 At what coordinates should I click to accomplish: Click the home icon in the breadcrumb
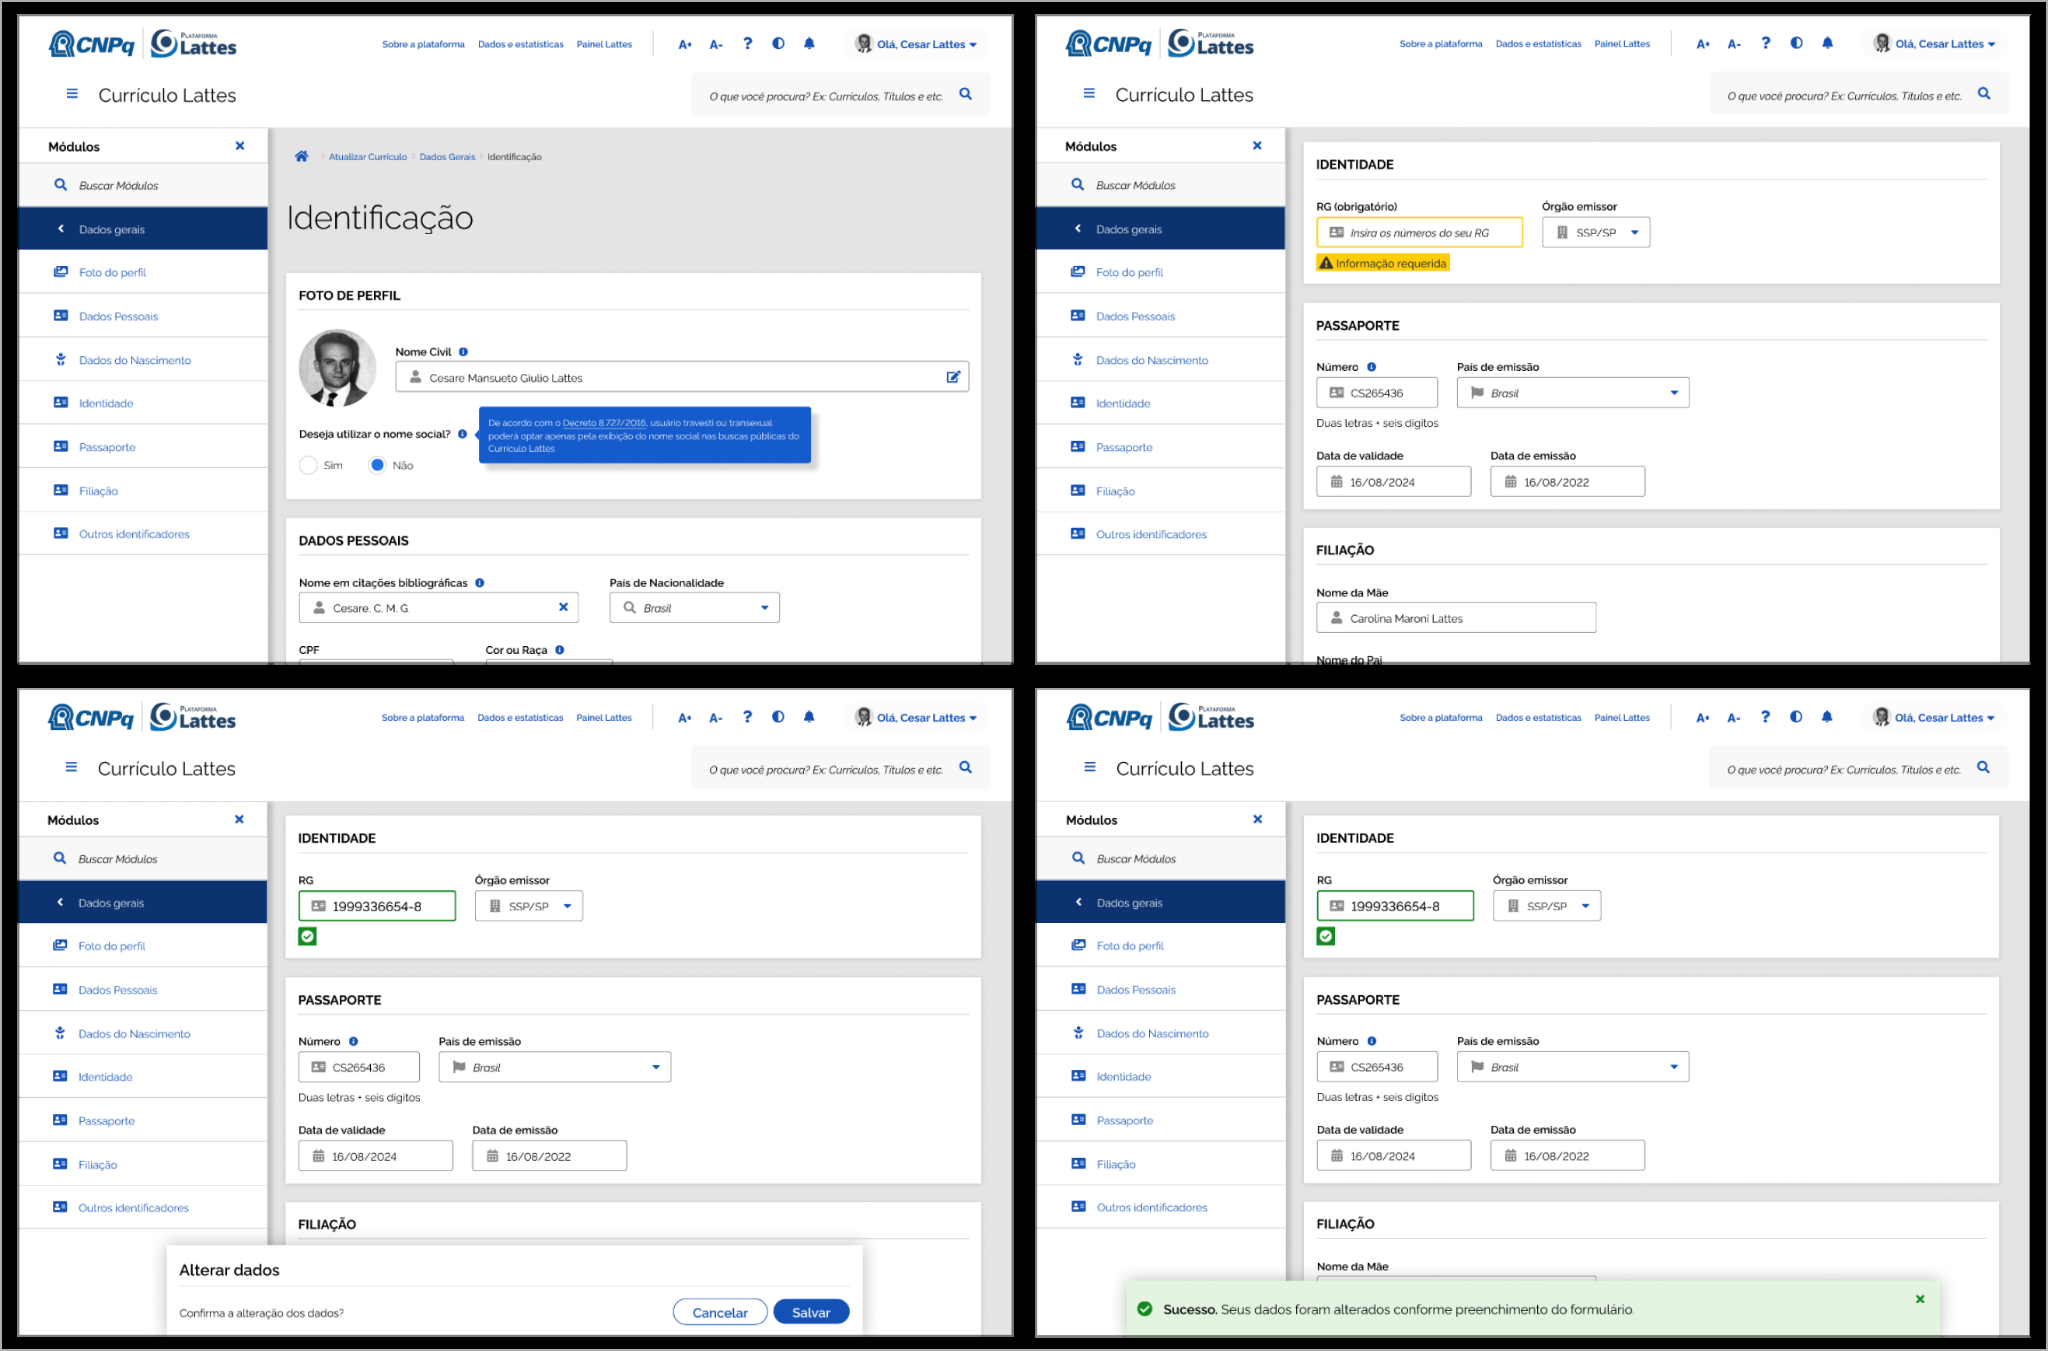301,156
